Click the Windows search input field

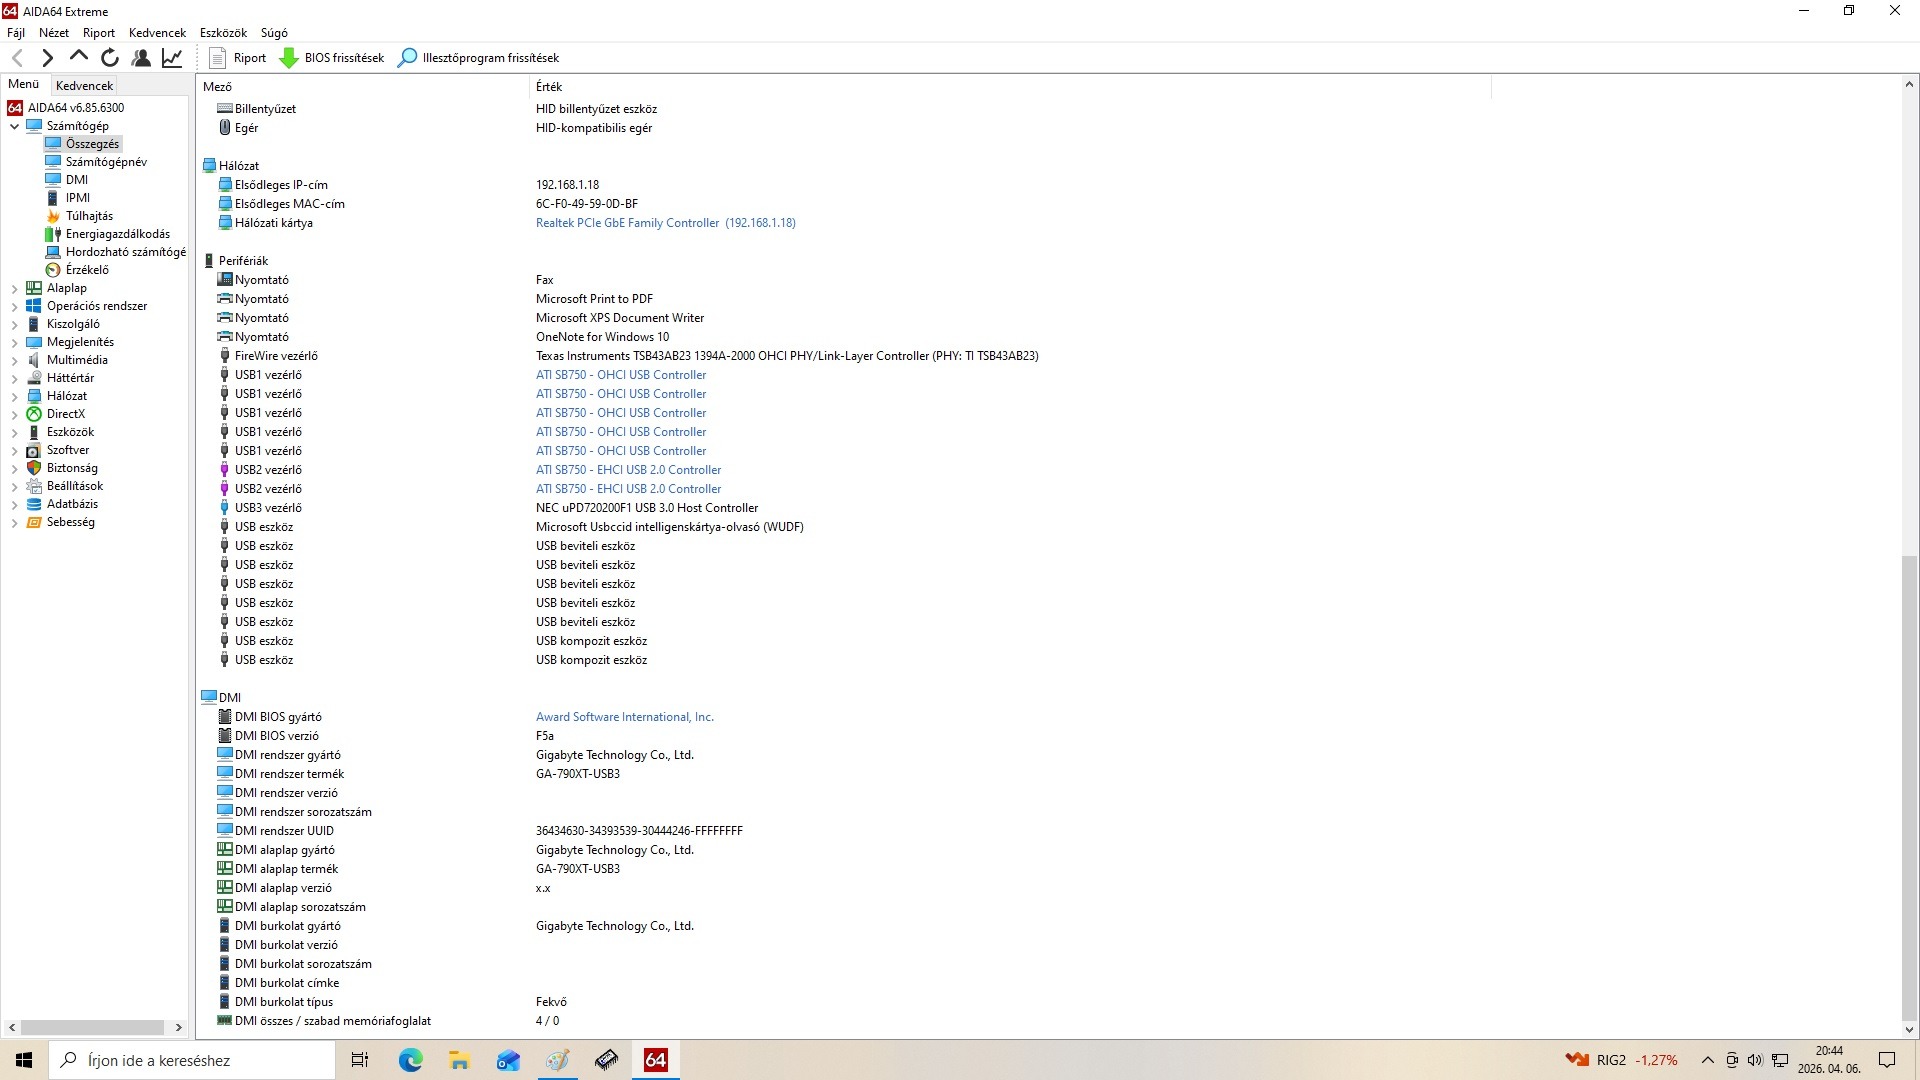coord(195,1060)
